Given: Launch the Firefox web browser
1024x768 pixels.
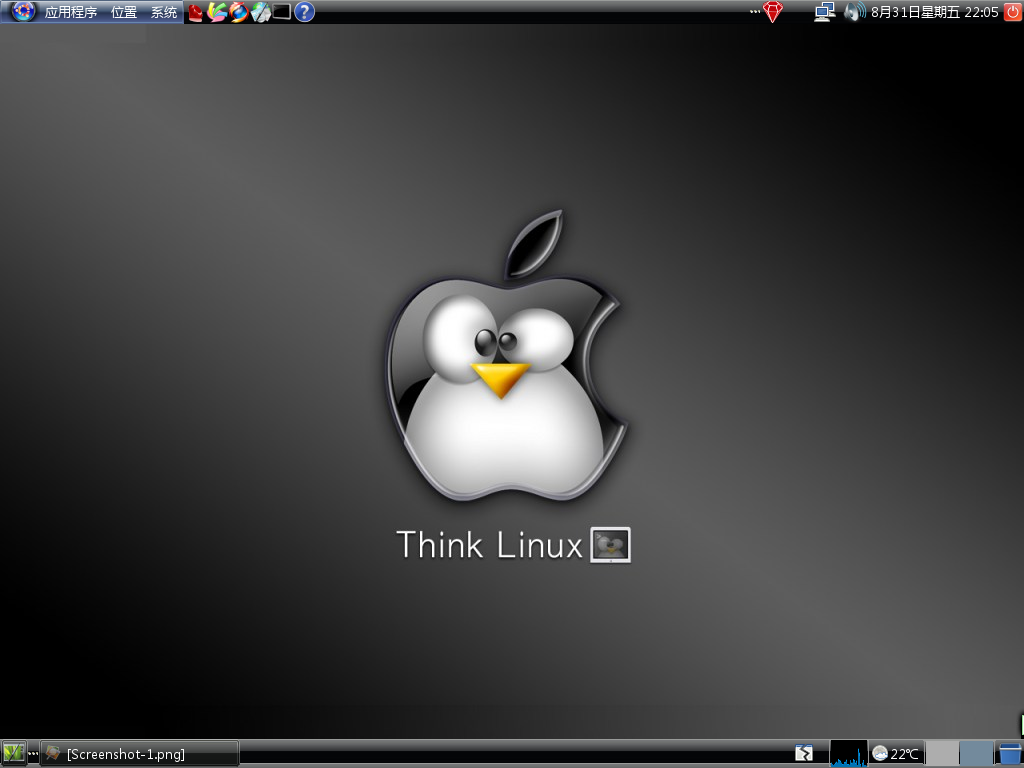Looking at the screenshot, I should point(238,12).
